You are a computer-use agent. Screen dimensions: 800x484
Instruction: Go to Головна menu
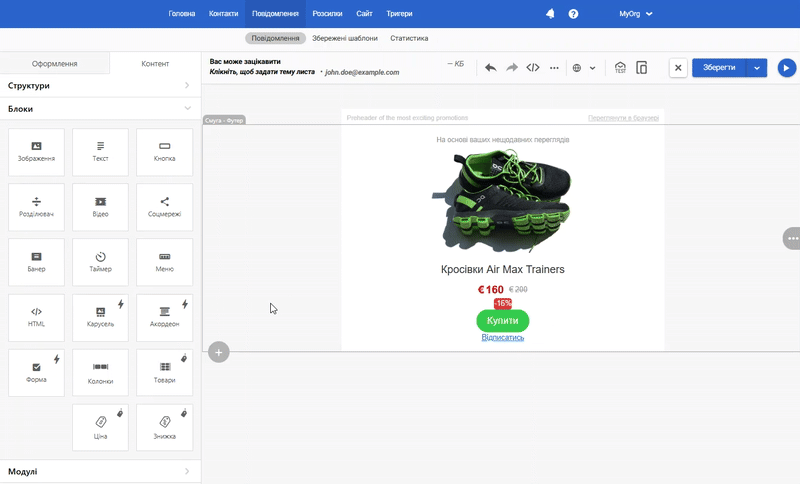point(182,14)
